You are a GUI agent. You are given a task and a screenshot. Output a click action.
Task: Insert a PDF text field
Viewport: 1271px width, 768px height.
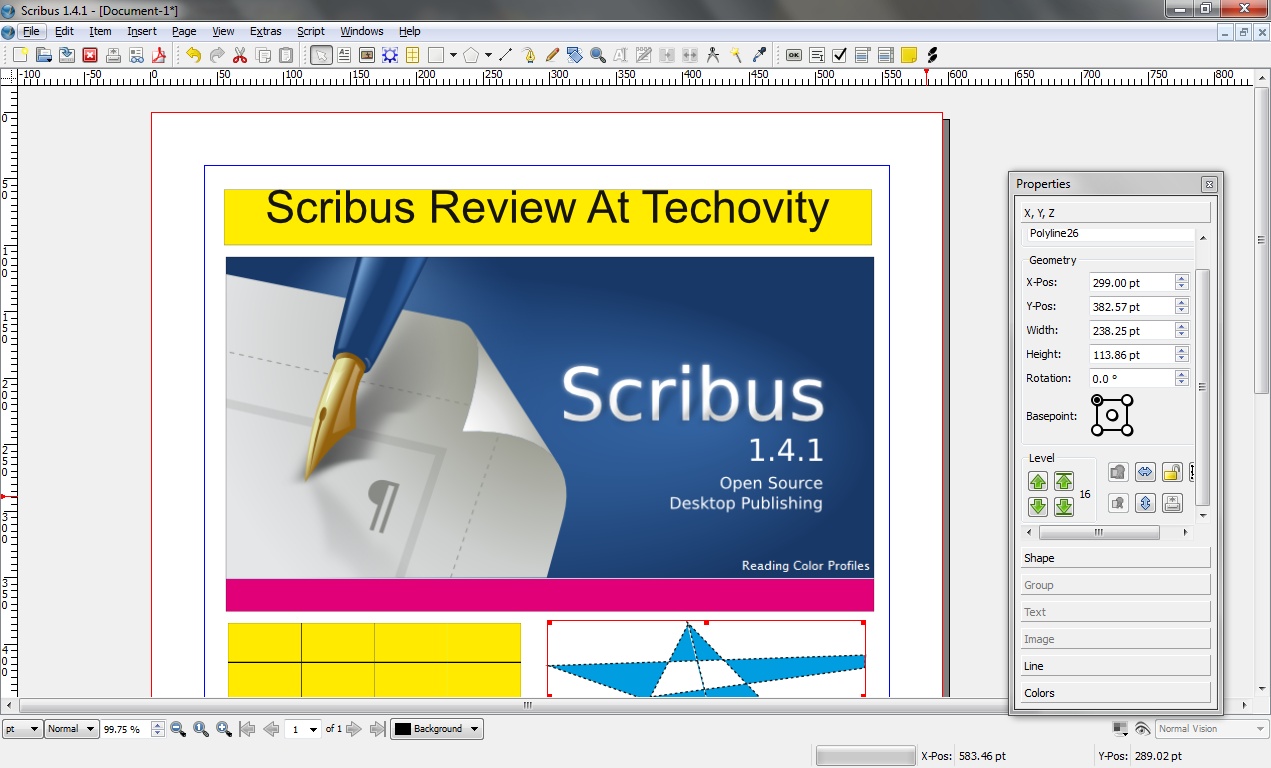817,55
